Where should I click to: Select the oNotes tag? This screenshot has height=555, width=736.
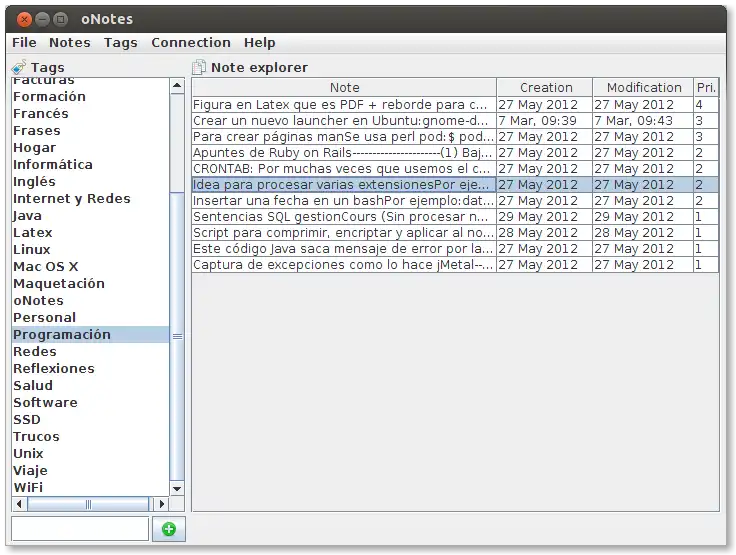click(x=90, y=300)
